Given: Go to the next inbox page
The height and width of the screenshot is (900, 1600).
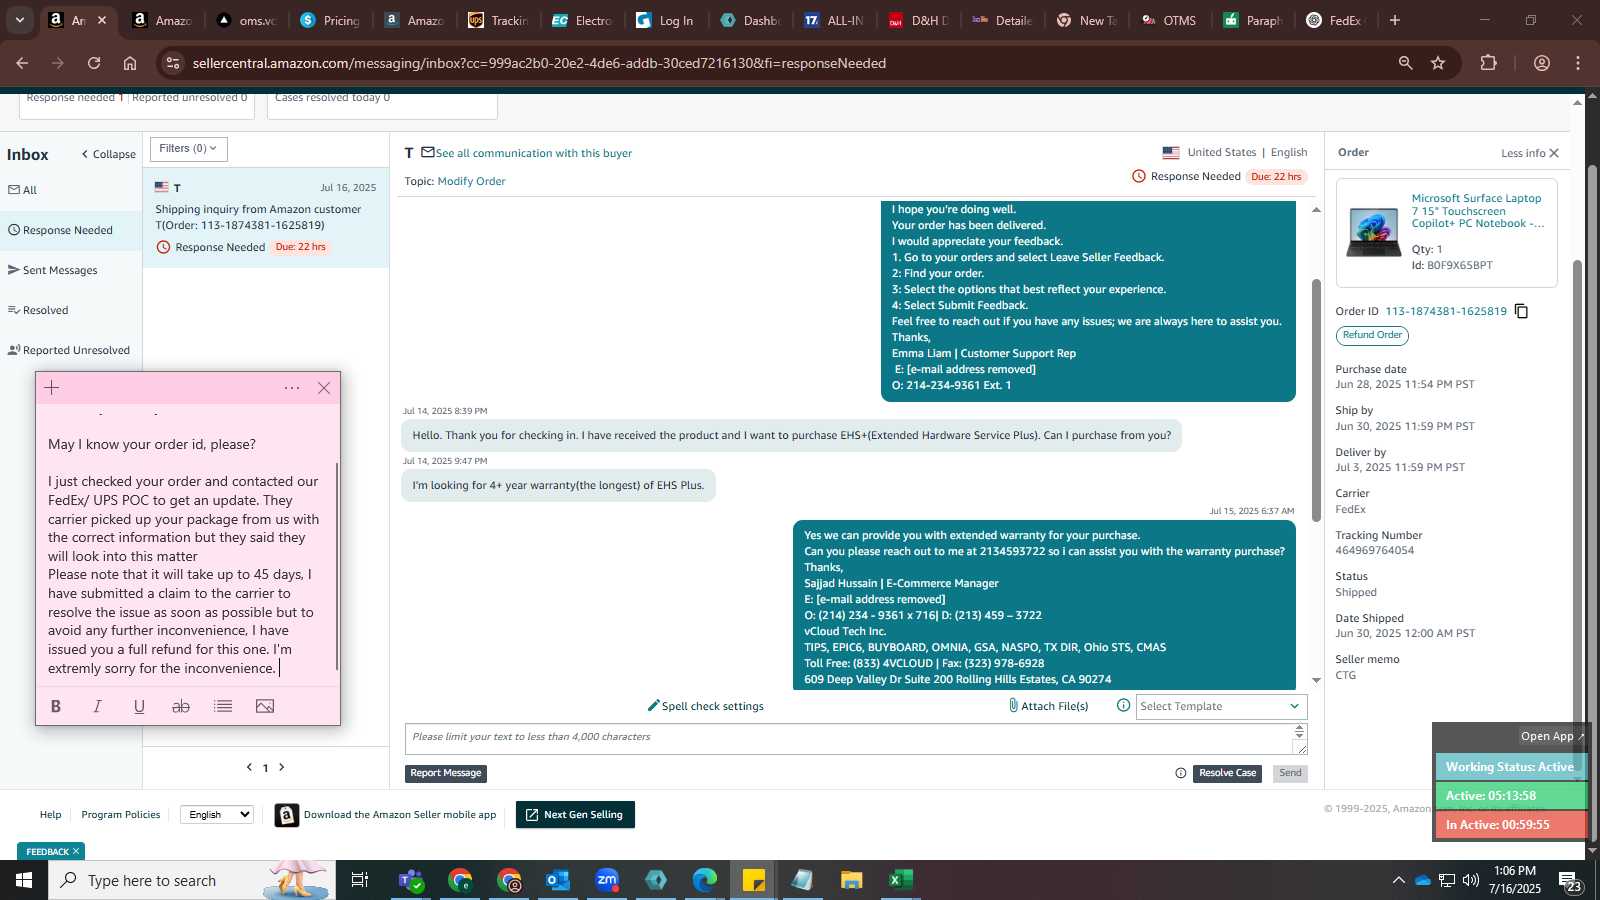Looking at the screenshot, I should tap(282, 767).
